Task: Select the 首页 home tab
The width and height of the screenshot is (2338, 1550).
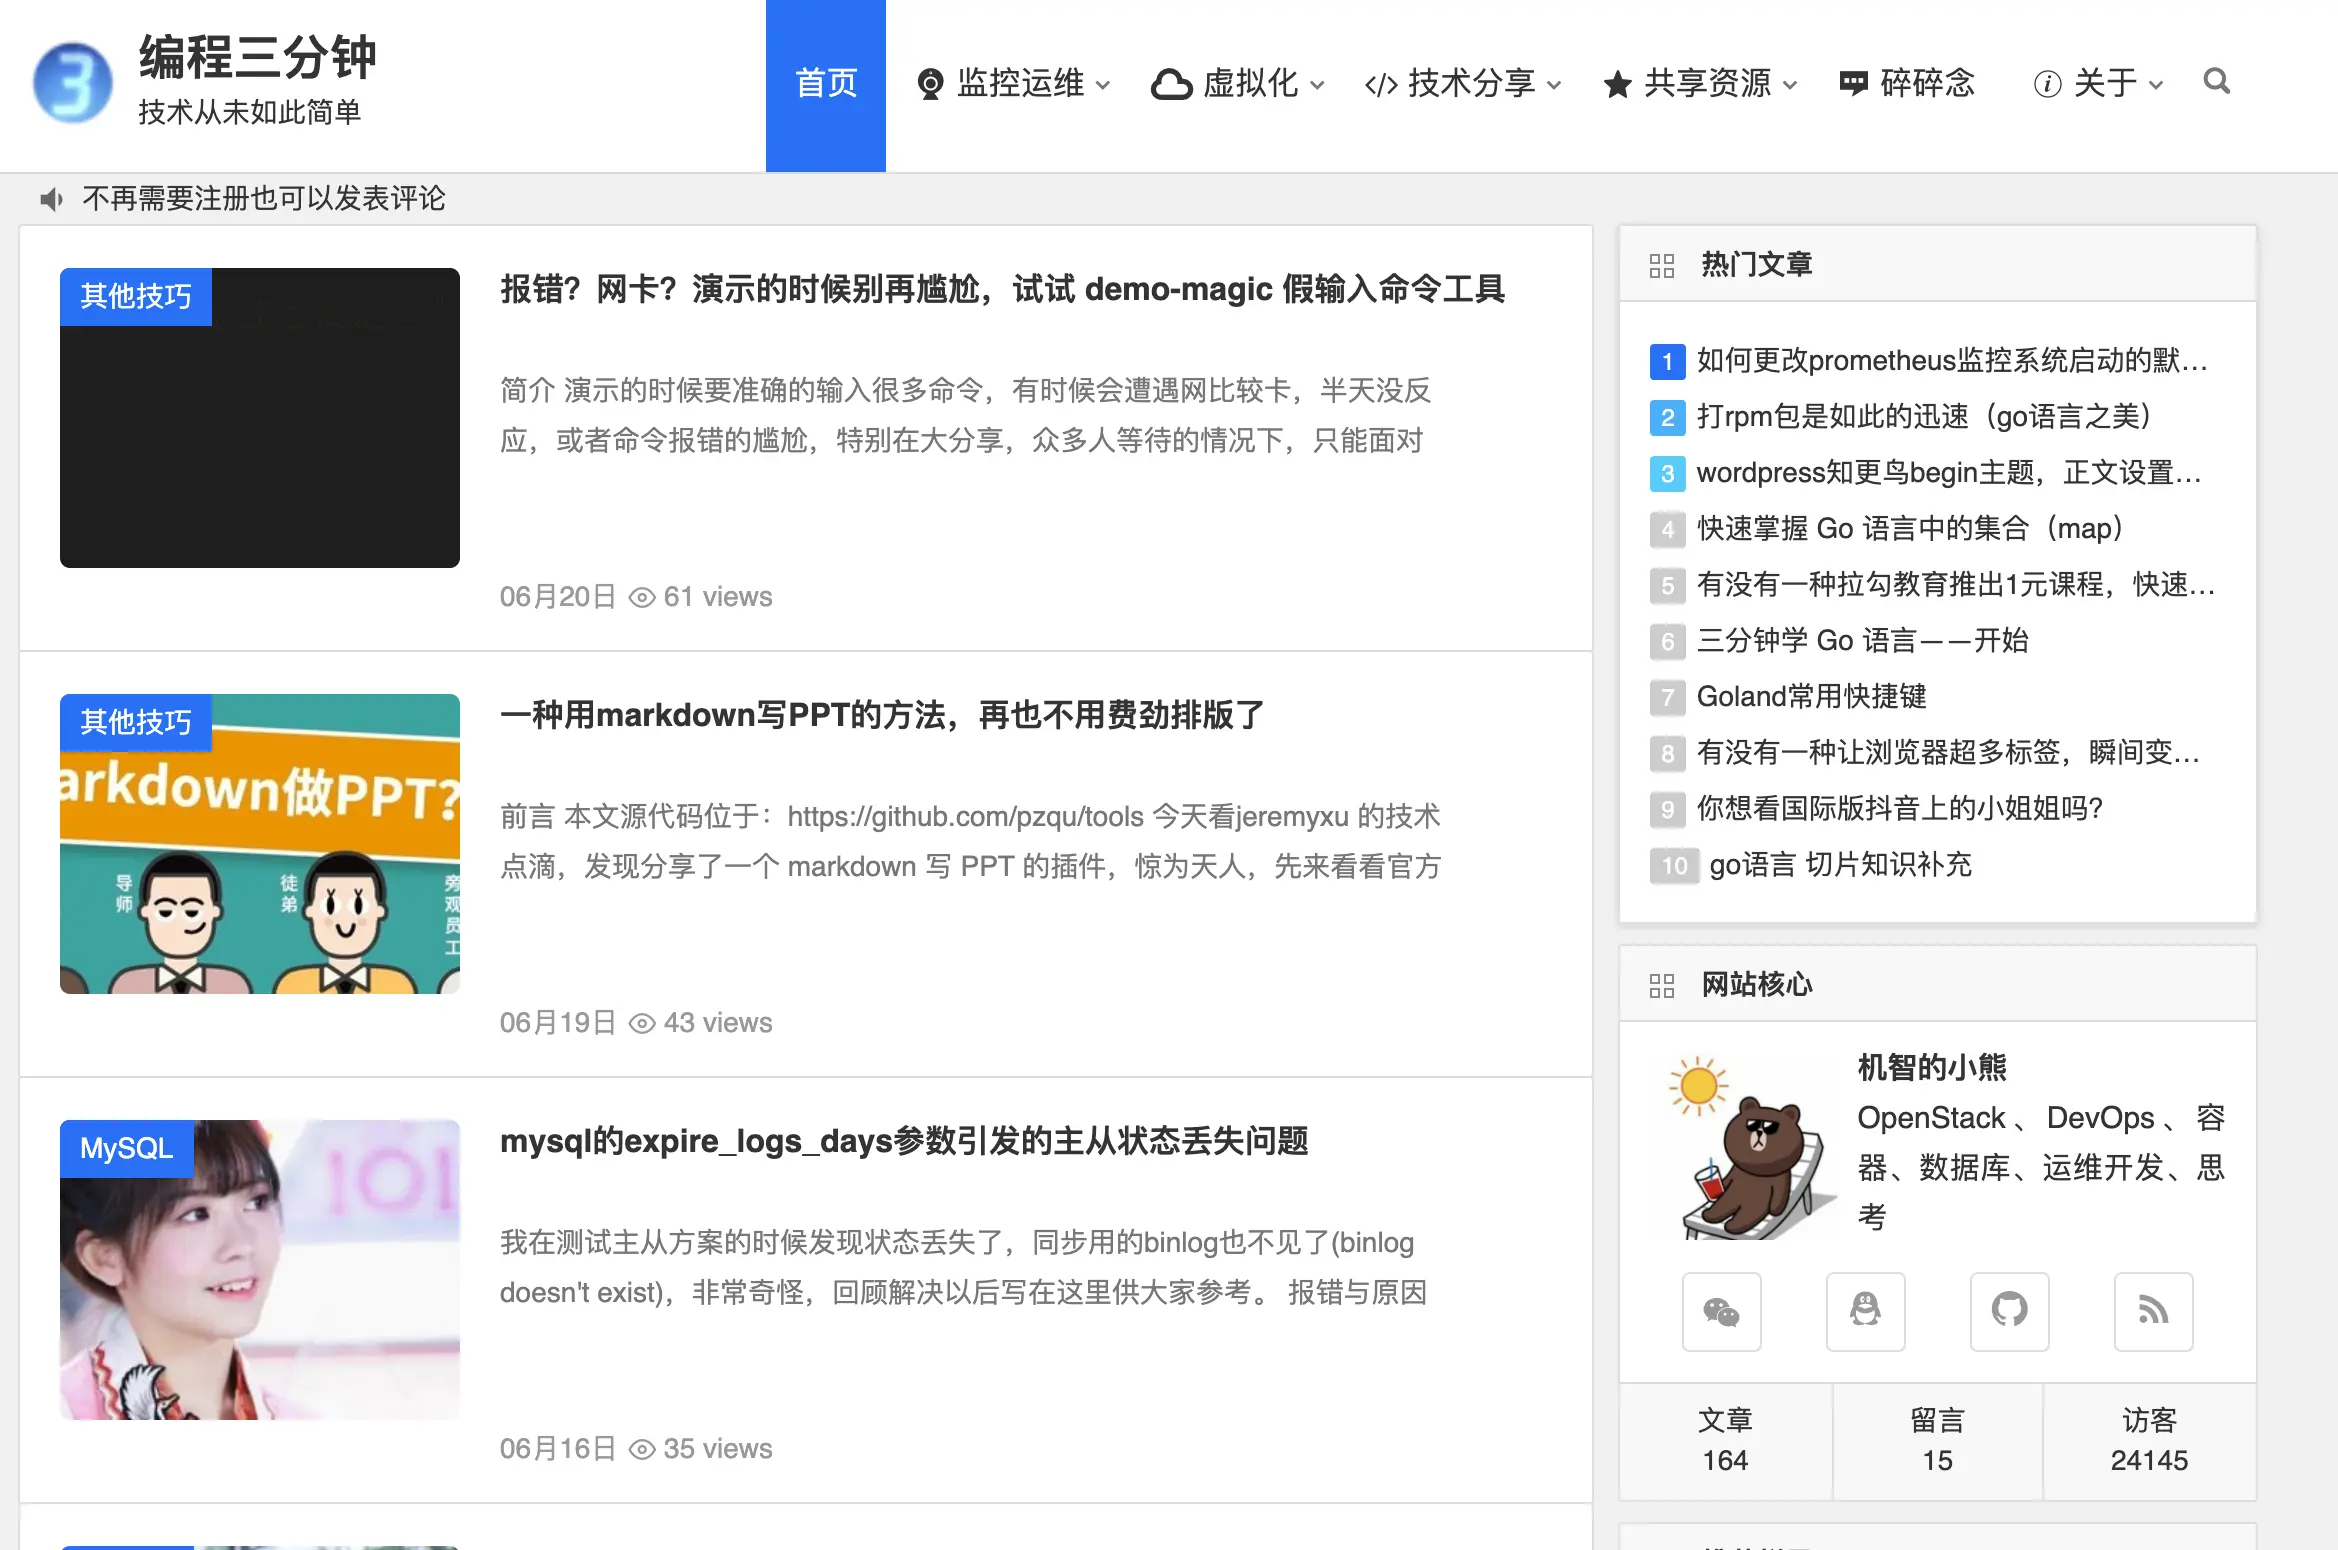Action: point(825,83)
